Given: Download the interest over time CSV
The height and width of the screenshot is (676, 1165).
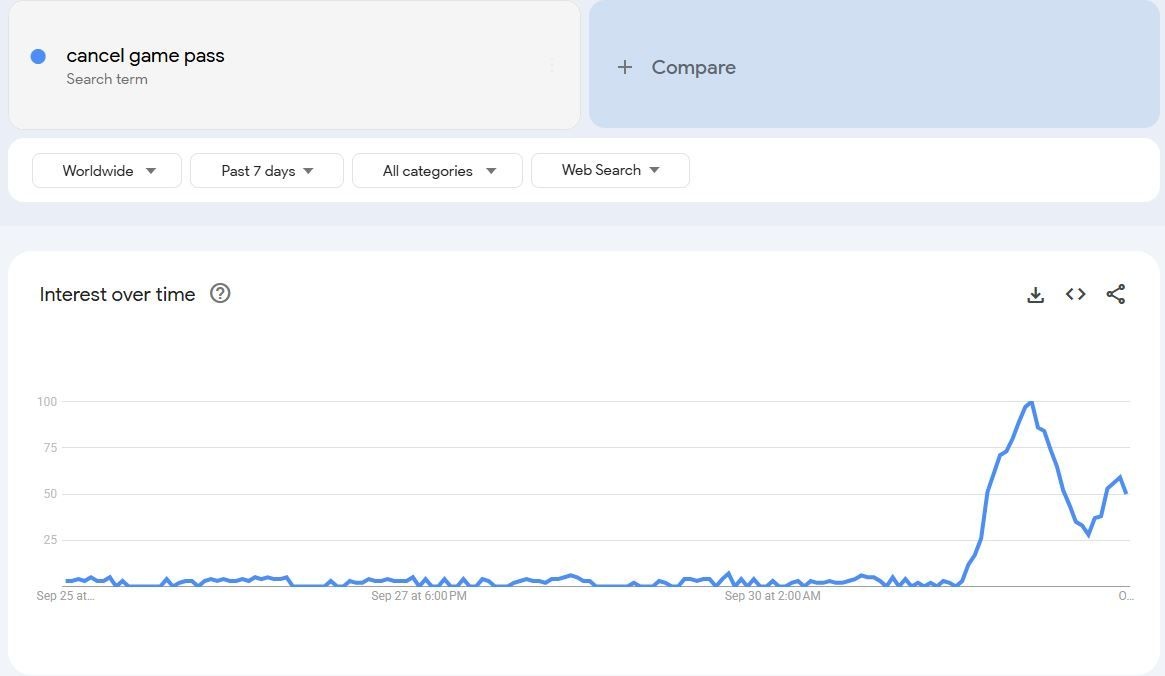Looking at the screenshot, I should tap(1035, 294).
